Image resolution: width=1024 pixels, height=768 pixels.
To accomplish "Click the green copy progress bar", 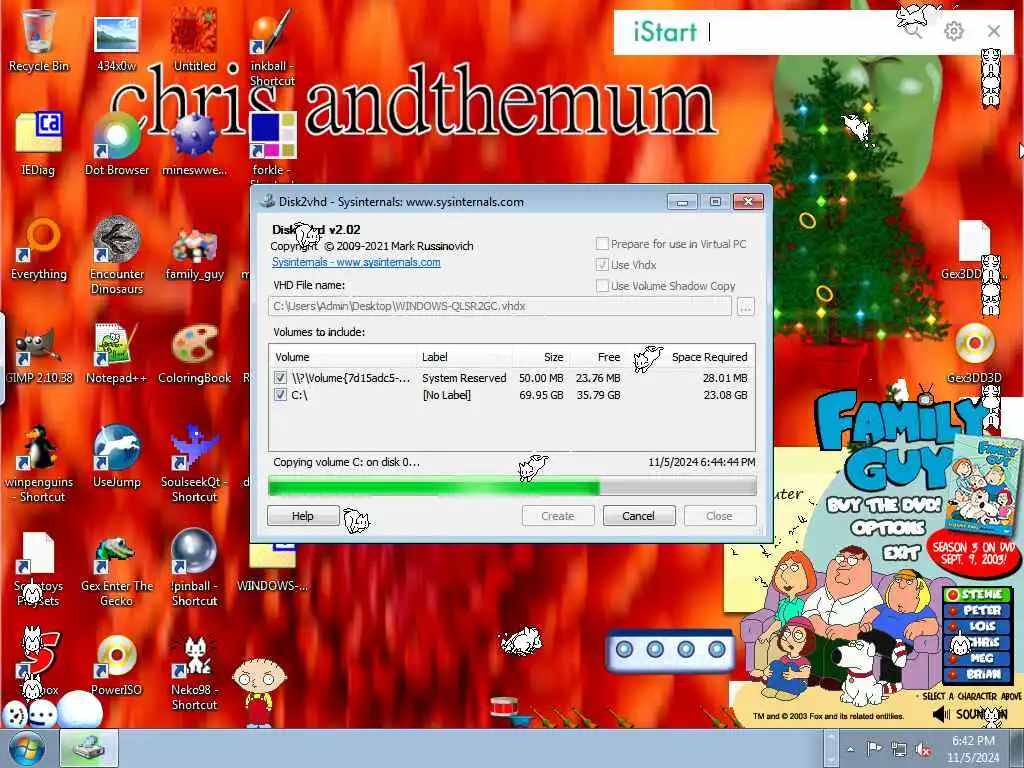I will [x=512, y=486].
